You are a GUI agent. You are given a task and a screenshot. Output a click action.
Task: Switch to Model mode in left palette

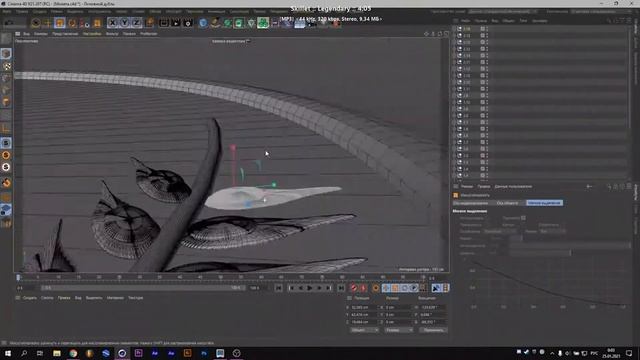point(6,53)
